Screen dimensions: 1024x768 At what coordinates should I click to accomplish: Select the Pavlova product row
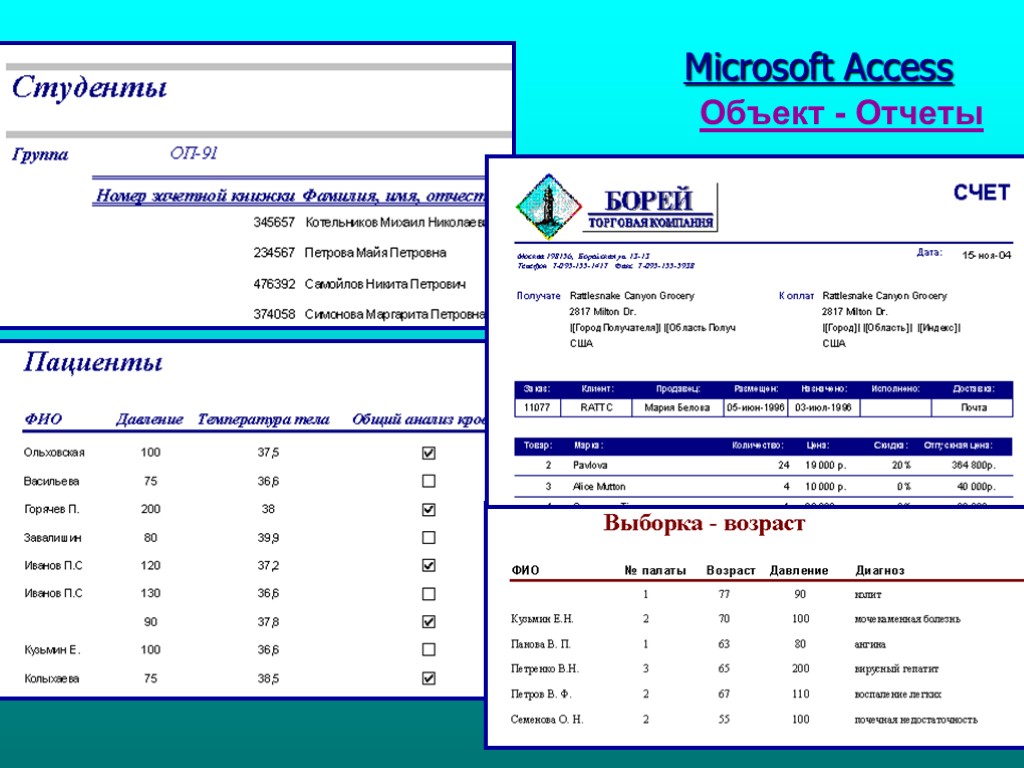tap(763, 466)
